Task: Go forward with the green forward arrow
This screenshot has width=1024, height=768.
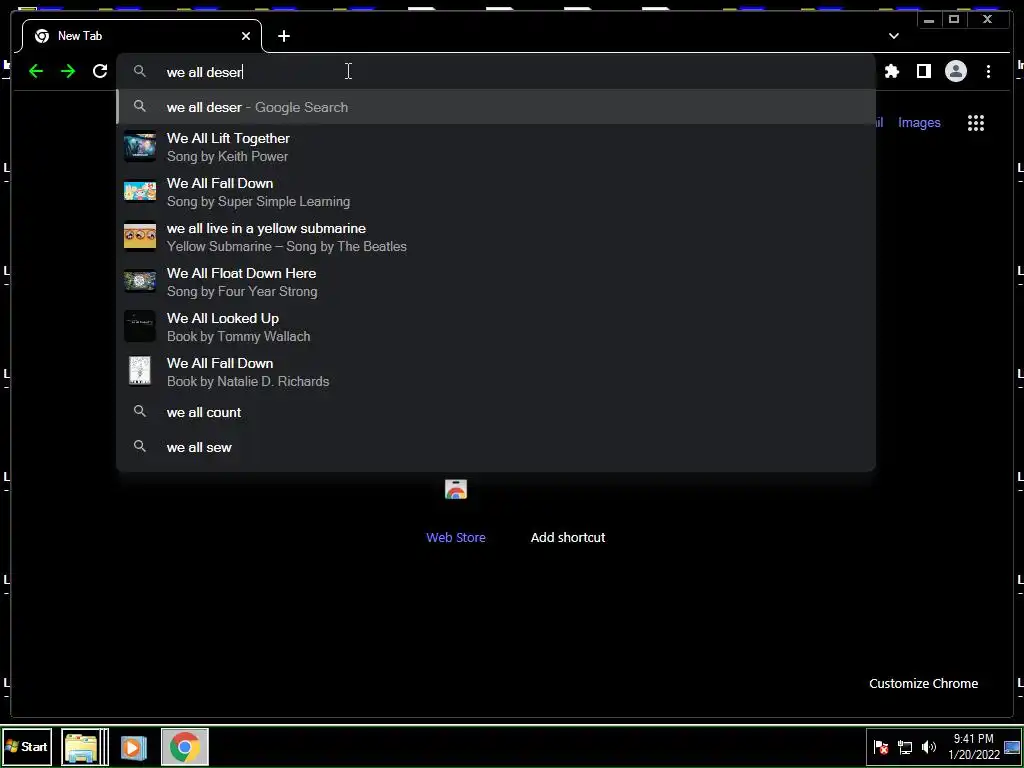Action: [68, 71]
